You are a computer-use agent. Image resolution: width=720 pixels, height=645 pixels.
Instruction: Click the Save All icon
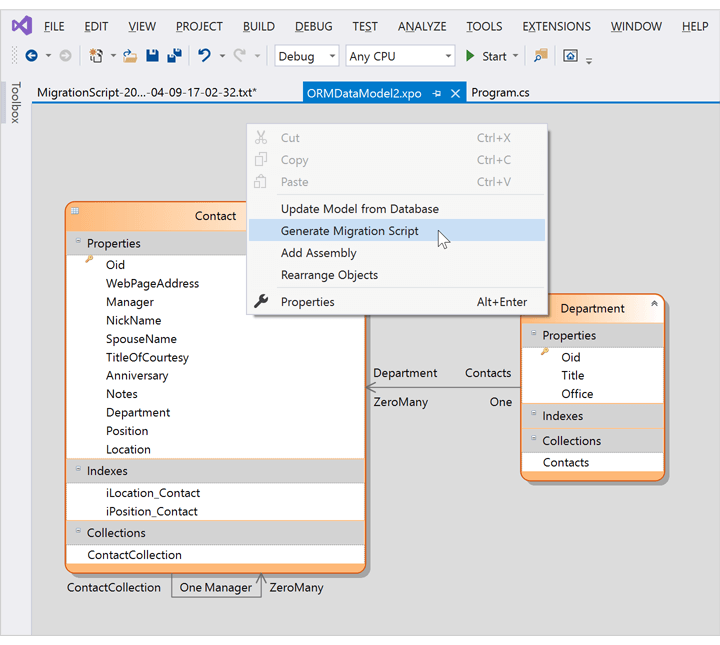pos(174,57)
